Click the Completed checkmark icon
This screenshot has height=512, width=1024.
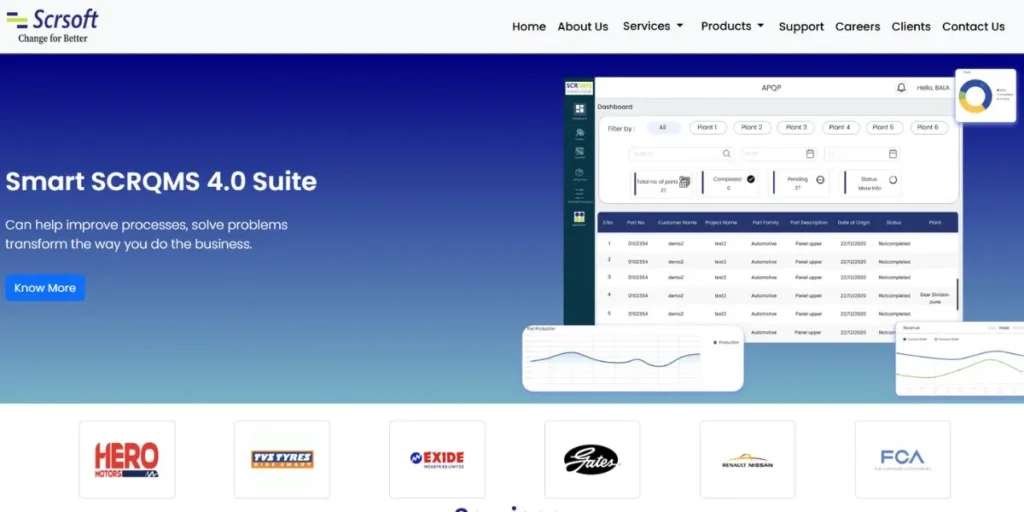click(751, 179)
